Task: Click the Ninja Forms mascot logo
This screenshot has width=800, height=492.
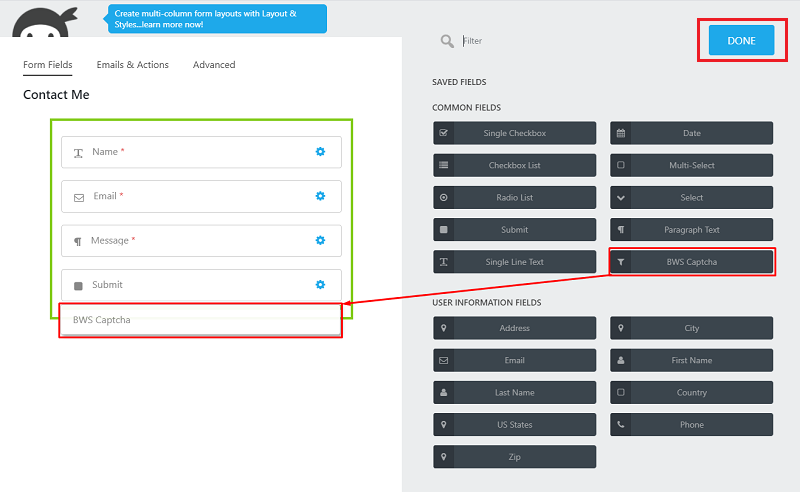Action: [45, 22]
